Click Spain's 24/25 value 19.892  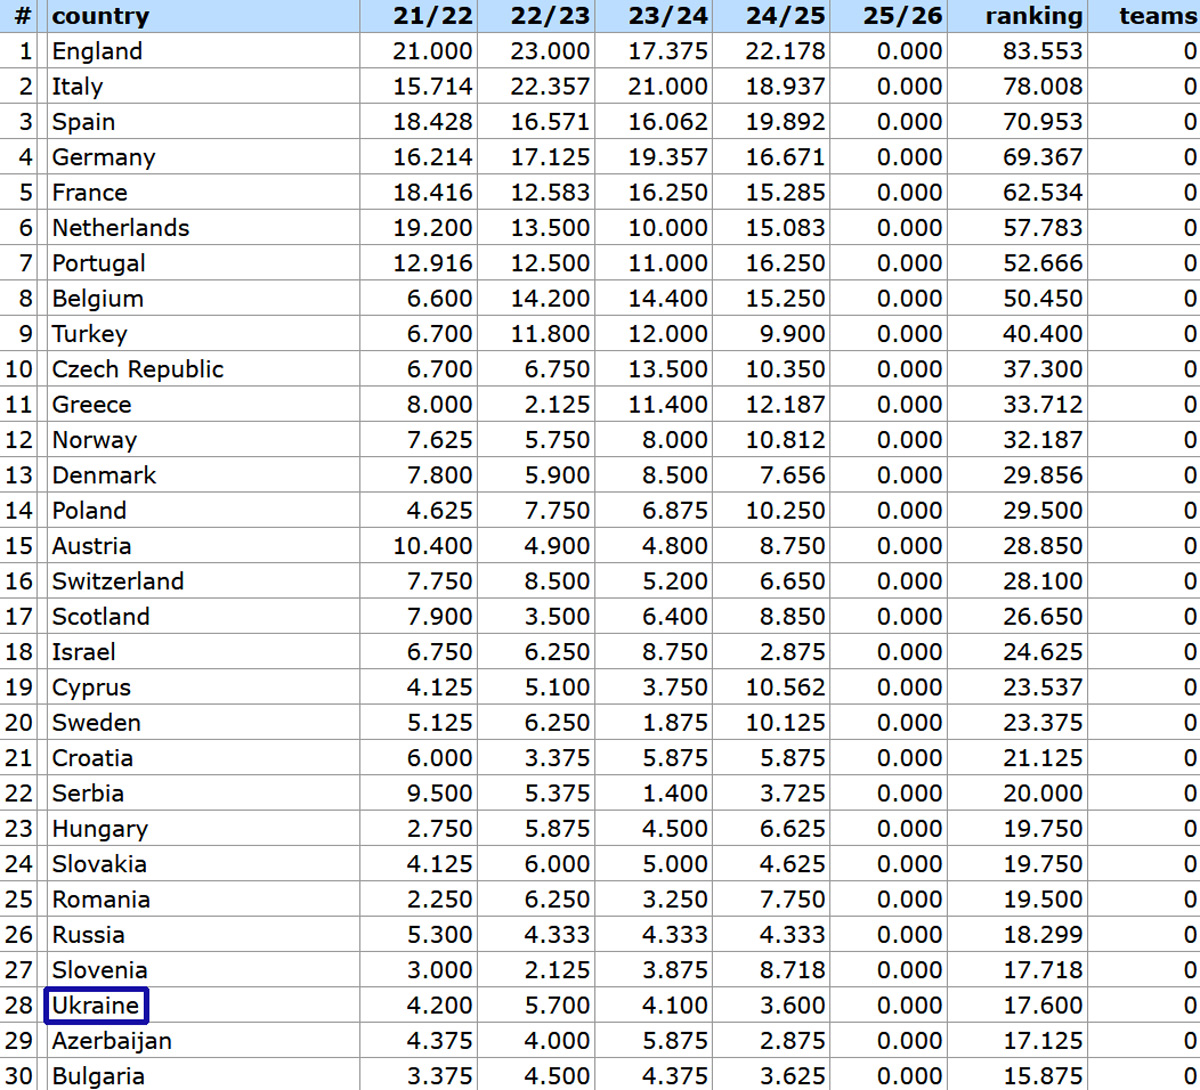(785, 122)
